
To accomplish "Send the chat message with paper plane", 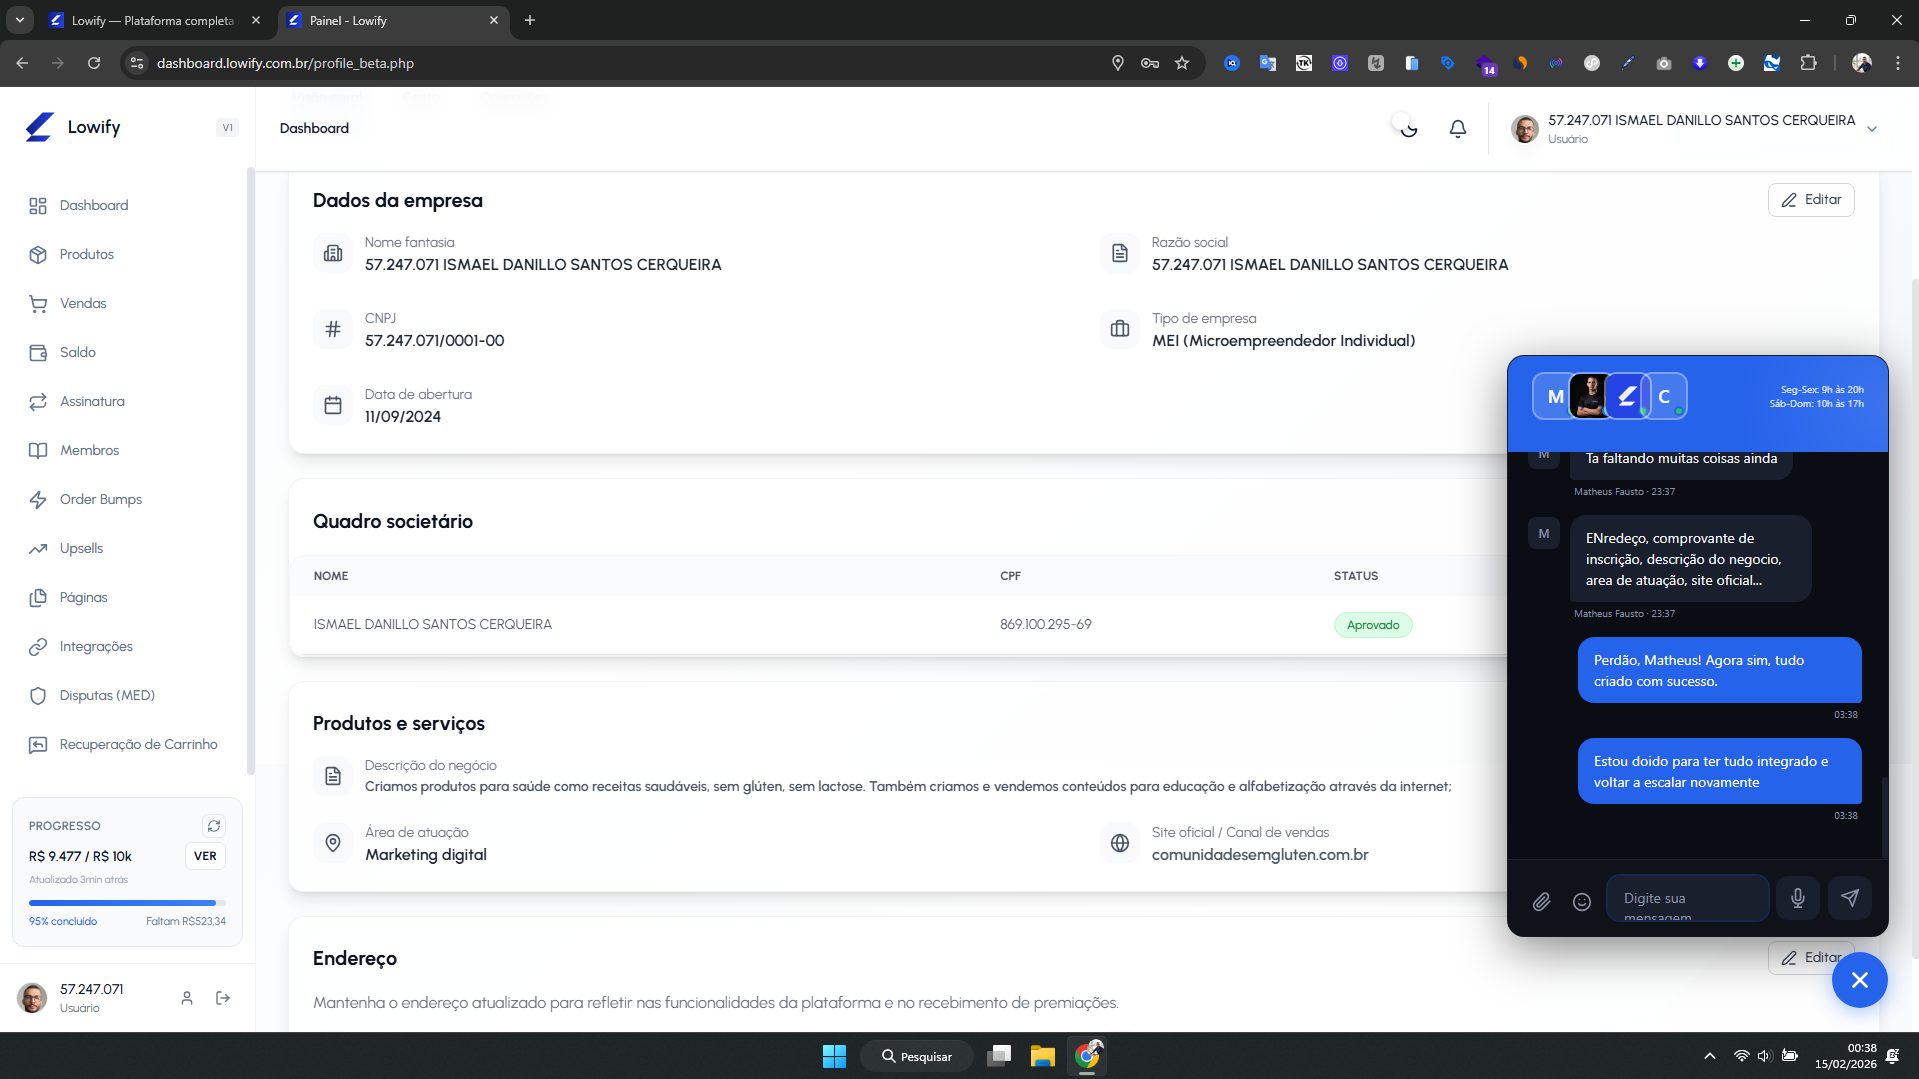I will tap(1849, 898).
